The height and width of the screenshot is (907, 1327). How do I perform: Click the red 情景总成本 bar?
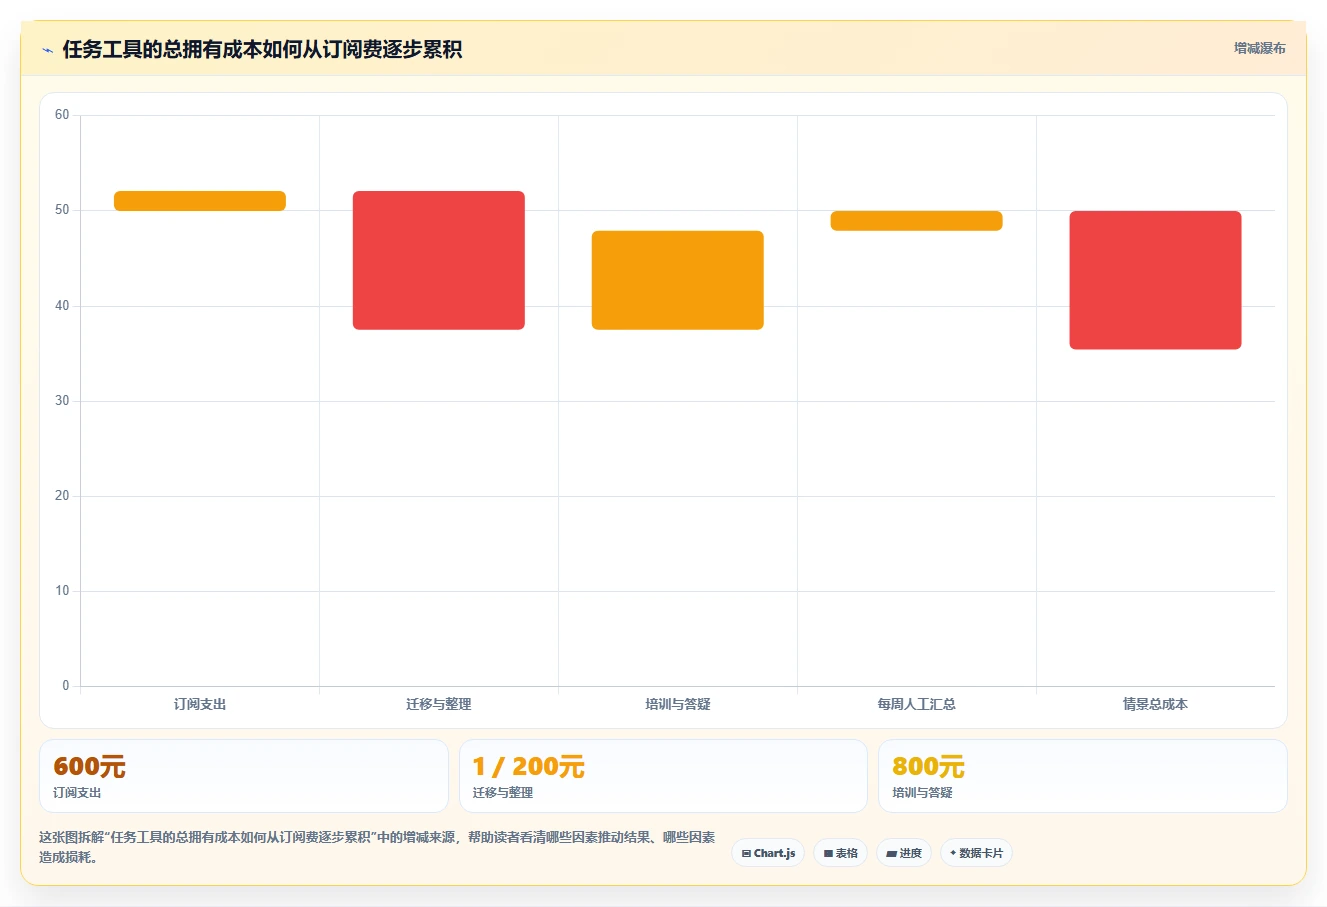(1156, 280)
